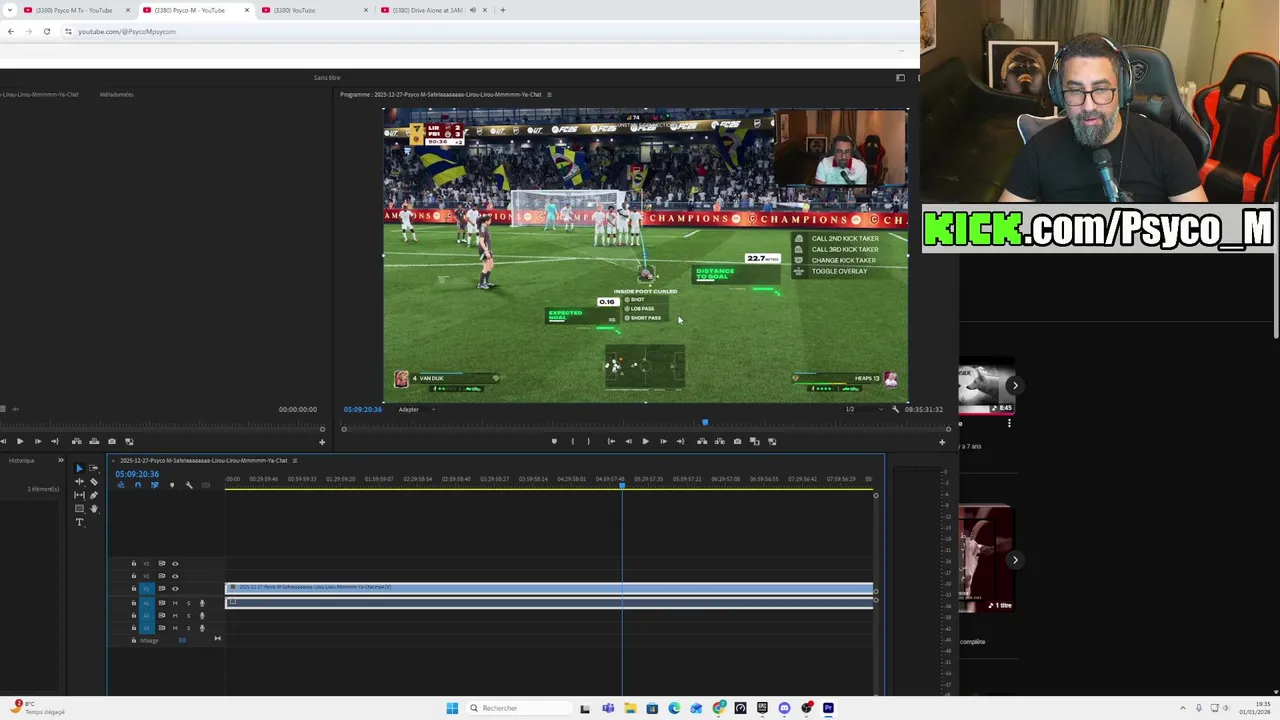Export frame with Program monitor camera icon

click(x=737, y=441)
